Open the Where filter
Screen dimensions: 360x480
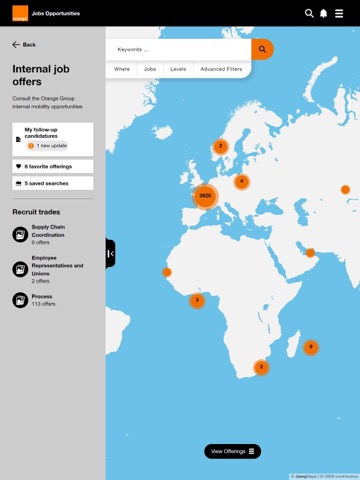pos(122,69)
